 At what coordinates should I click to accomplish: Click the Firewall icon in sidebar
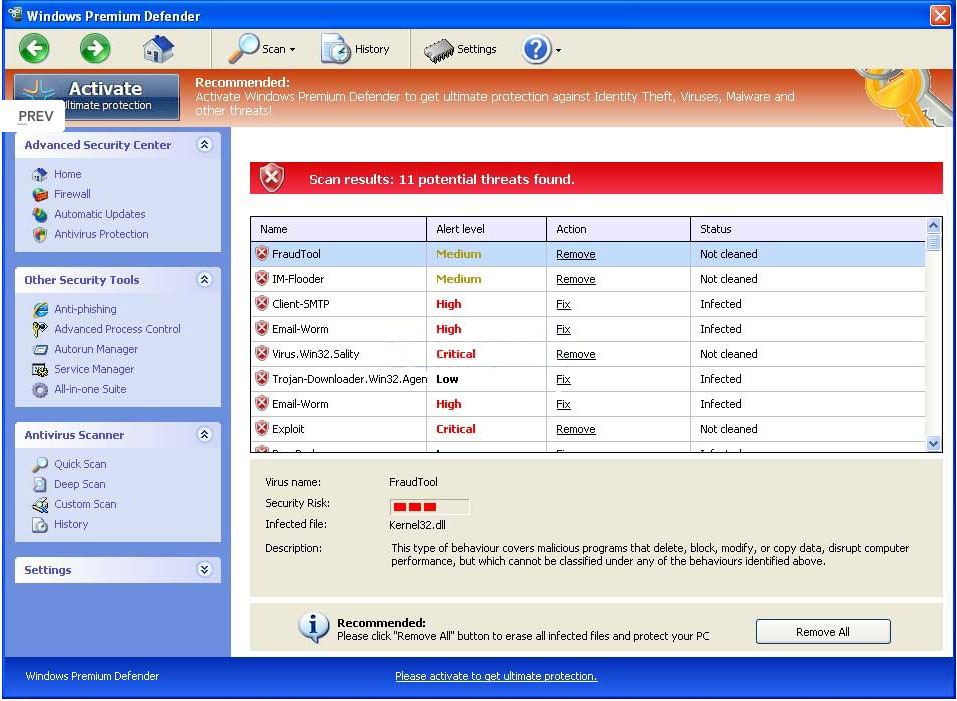(40, 195)
